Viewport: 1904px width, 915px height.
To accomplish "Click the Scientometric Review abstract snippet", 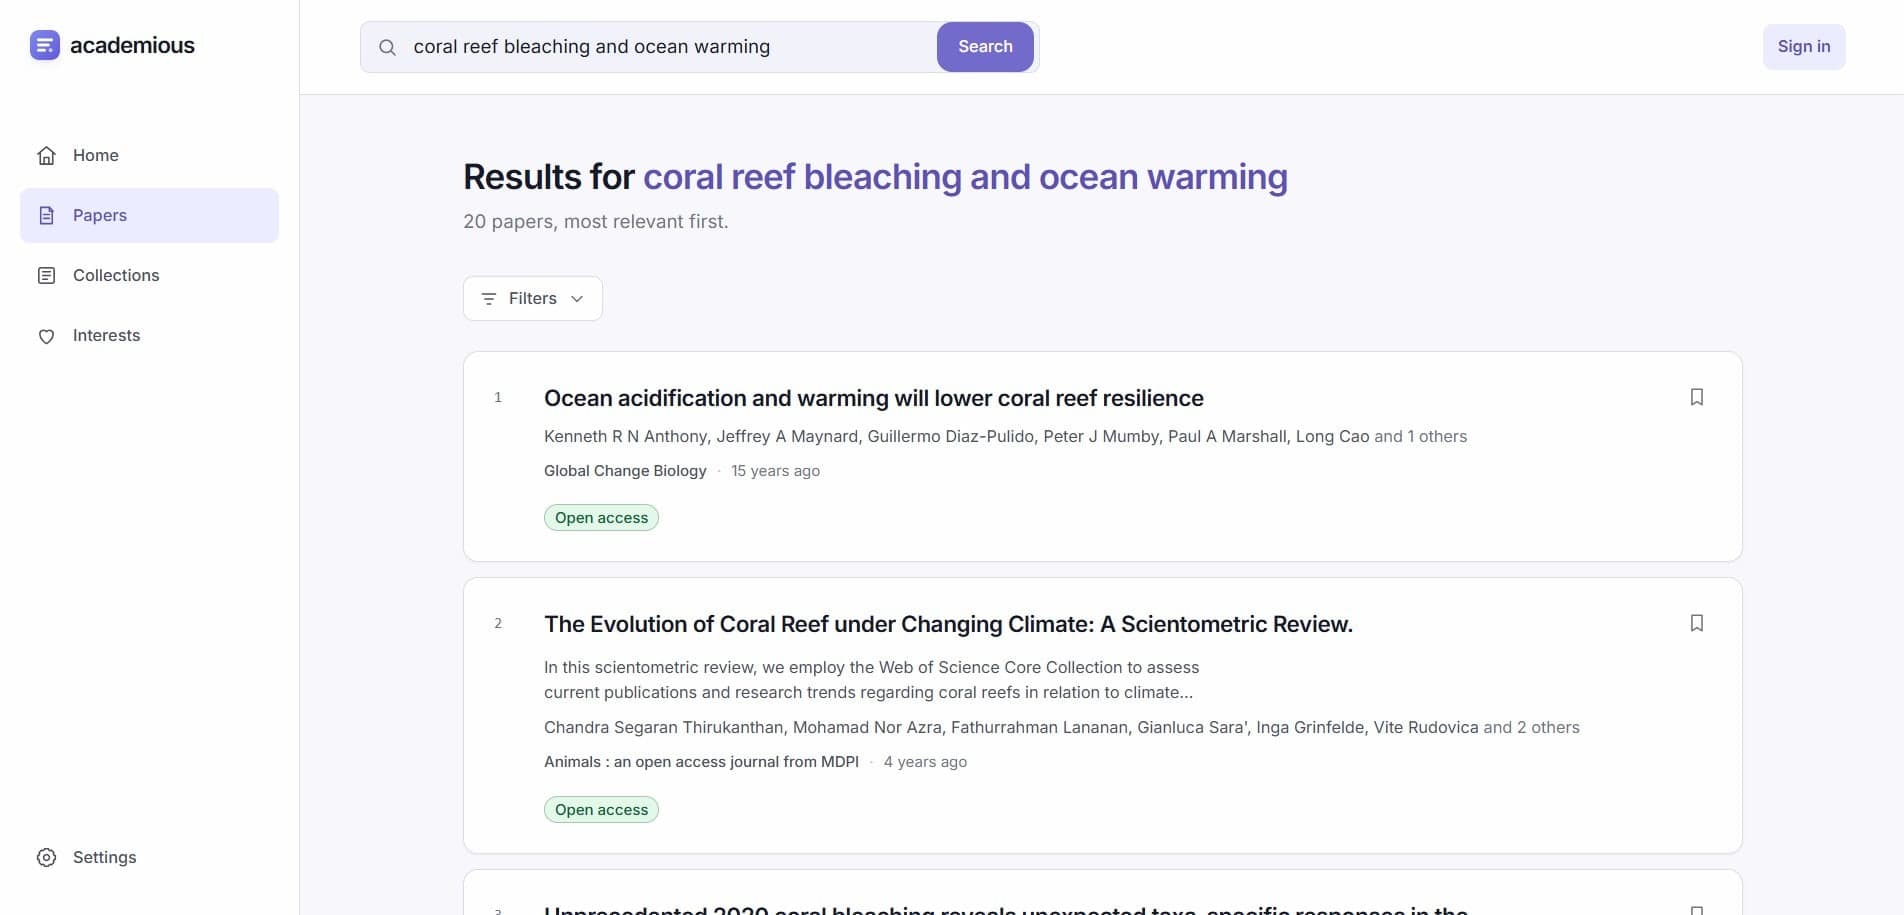I will pos(871,680).
